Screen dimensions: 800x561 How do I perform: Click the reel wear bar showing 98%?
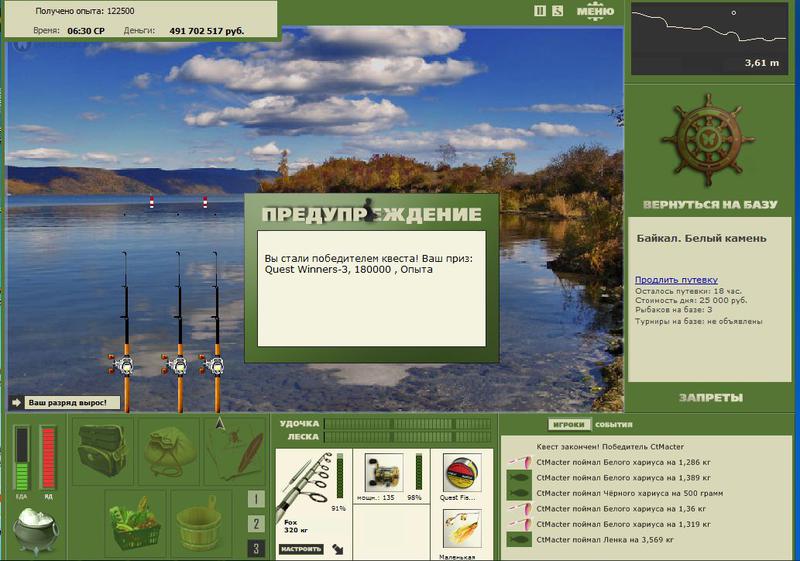coord(419,472)
